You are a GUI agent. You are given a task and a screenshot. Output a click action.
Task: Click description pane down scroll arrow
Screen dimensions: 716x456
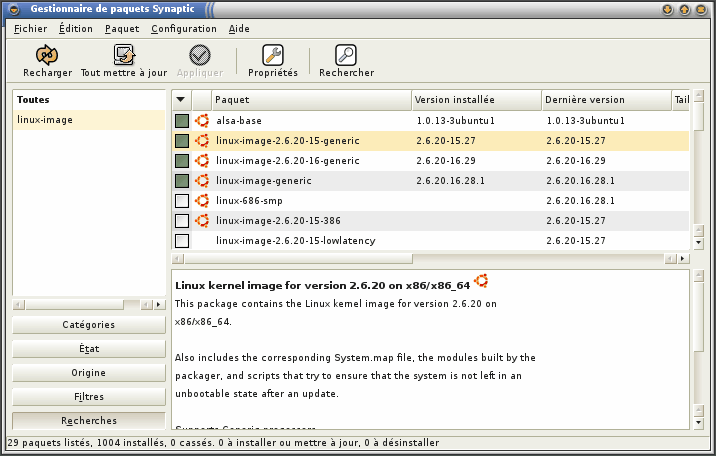point(698,422)
